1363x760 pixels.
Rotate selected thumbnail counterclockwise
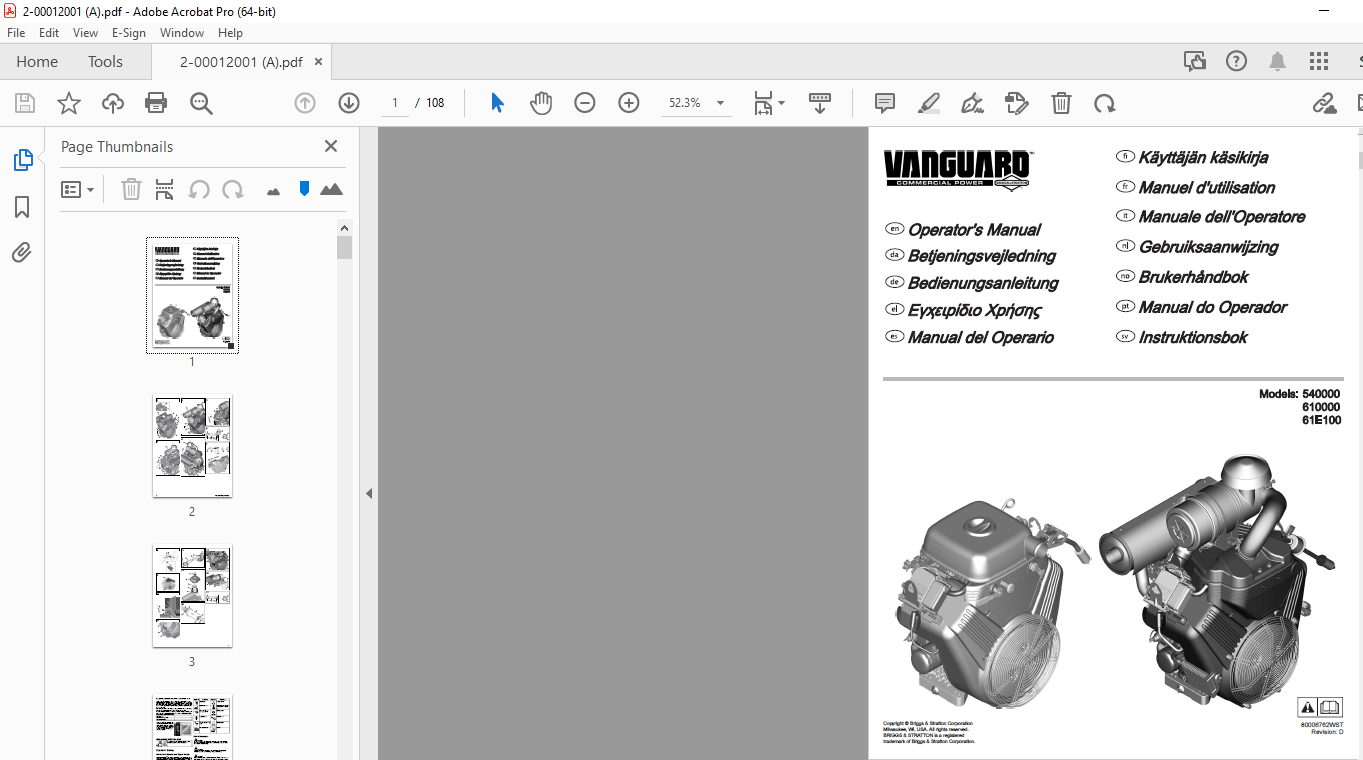199,189
